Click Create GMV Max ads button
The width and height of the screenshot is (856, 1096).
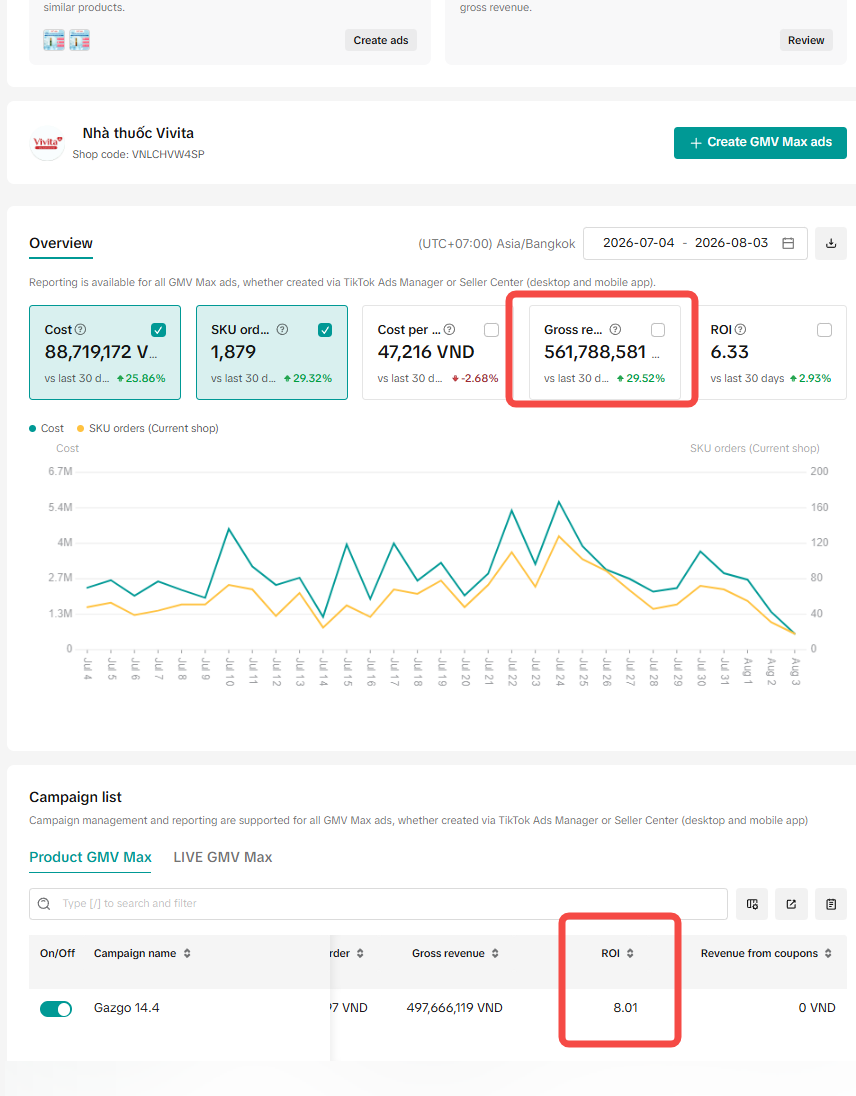760,143
